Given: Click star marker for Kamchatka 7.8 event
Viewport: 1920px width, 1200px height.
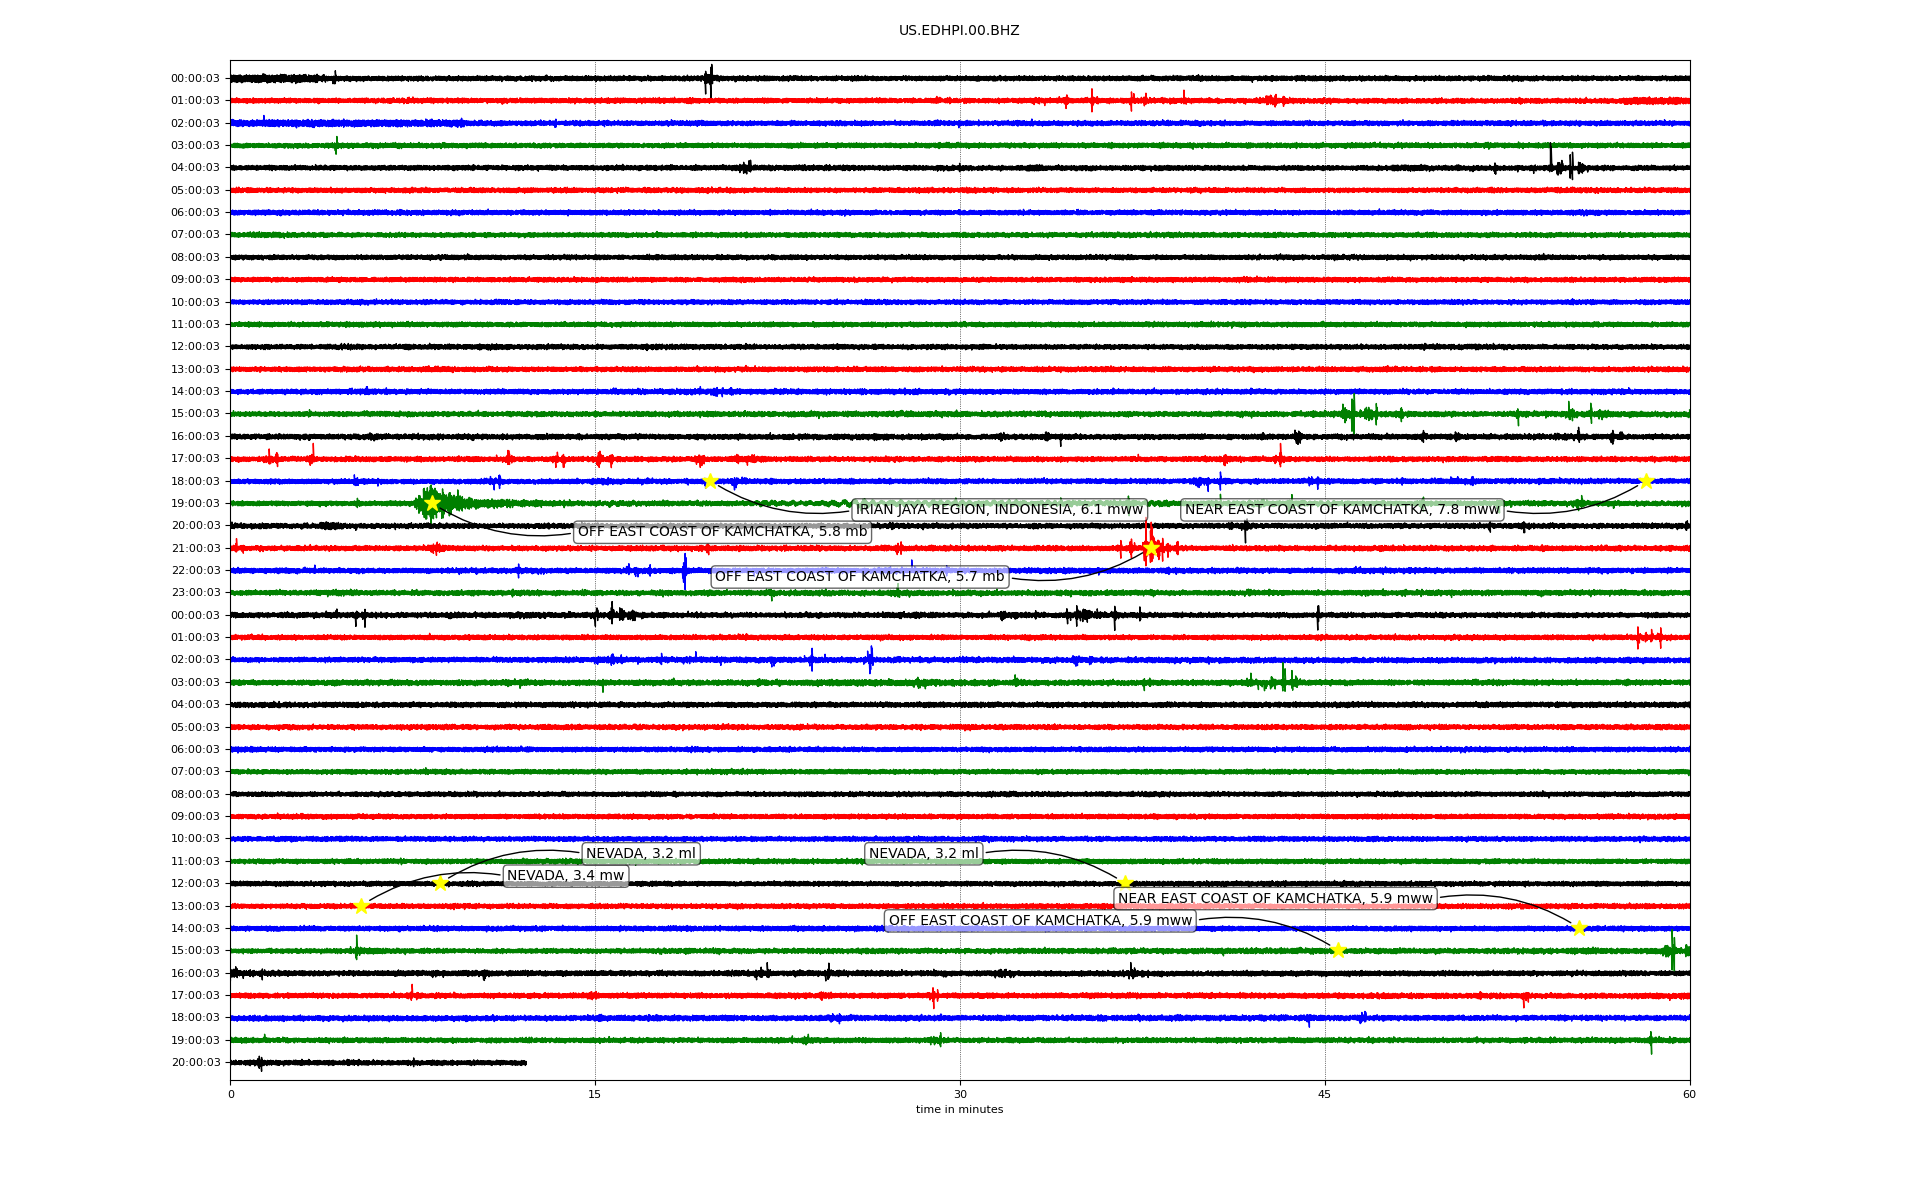Looking at the screenshot, I should [x=1646, y=481].
